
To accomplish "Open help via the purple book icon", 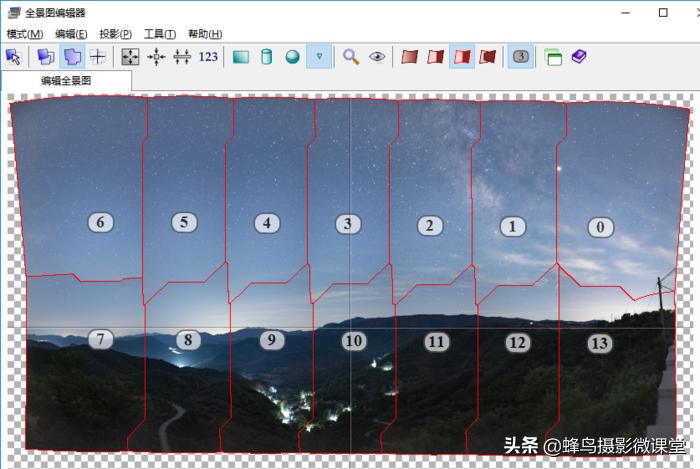I will point(579,57).
